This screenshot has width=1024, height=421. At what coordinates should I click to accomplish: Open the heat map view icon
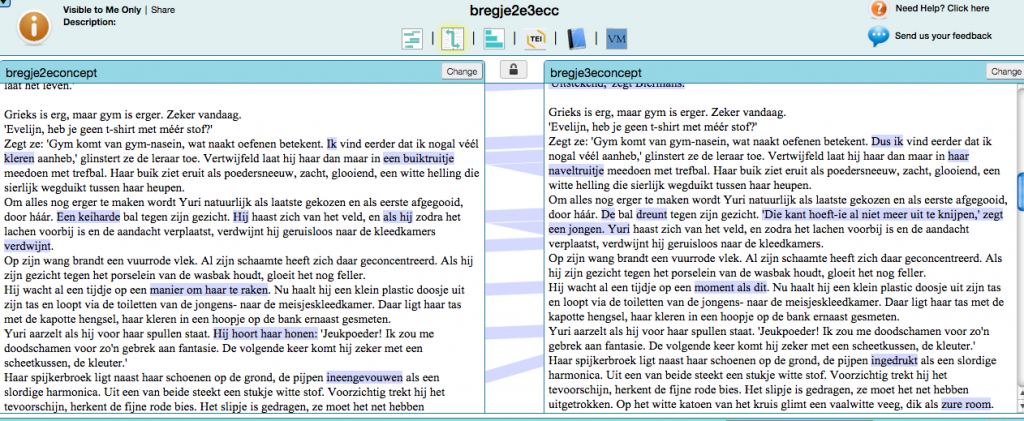point(413,40)
